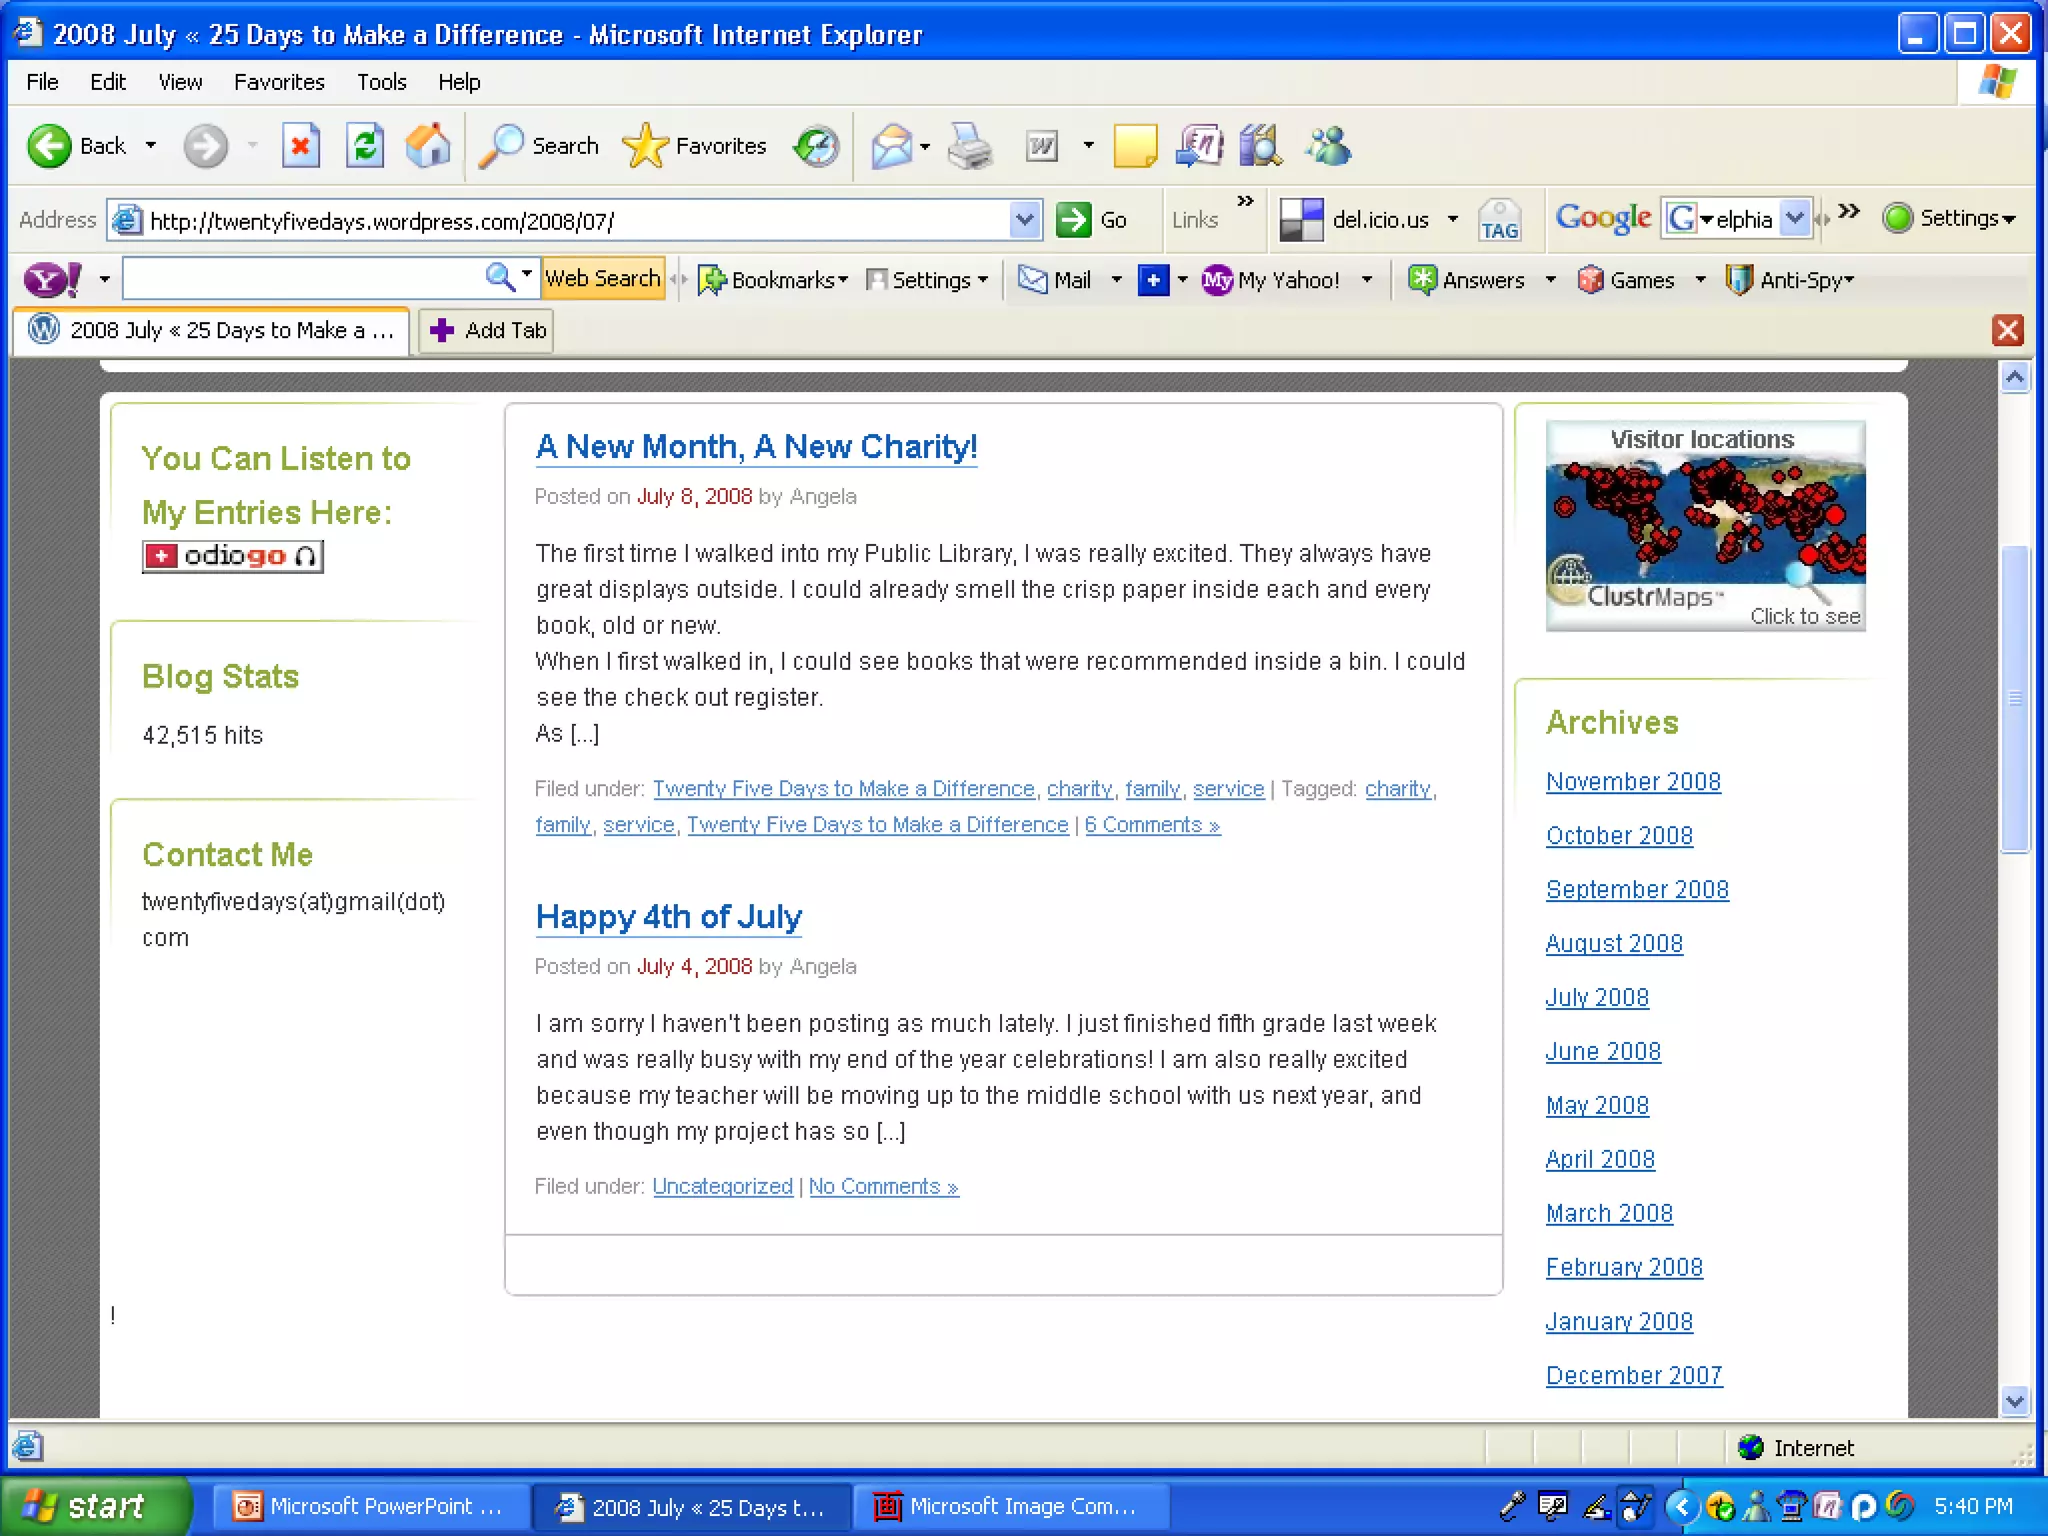The width and height of the screenshot is (2048, 1536).
Task: Click the Back navigation arrow icon
Action: tap(50, 146)
